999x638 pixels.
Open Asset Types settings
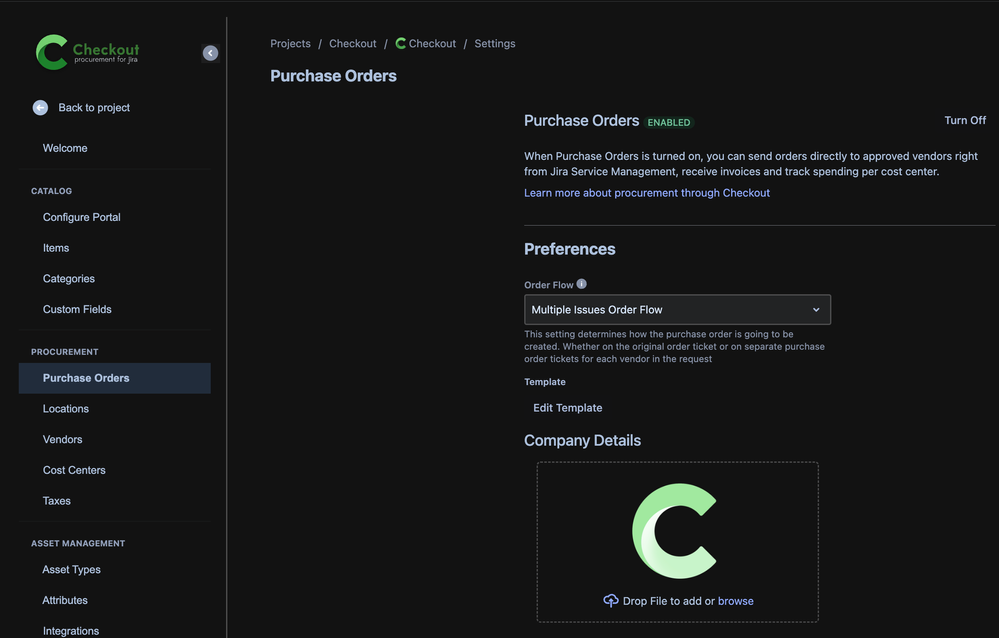click(x=71, y=570)
